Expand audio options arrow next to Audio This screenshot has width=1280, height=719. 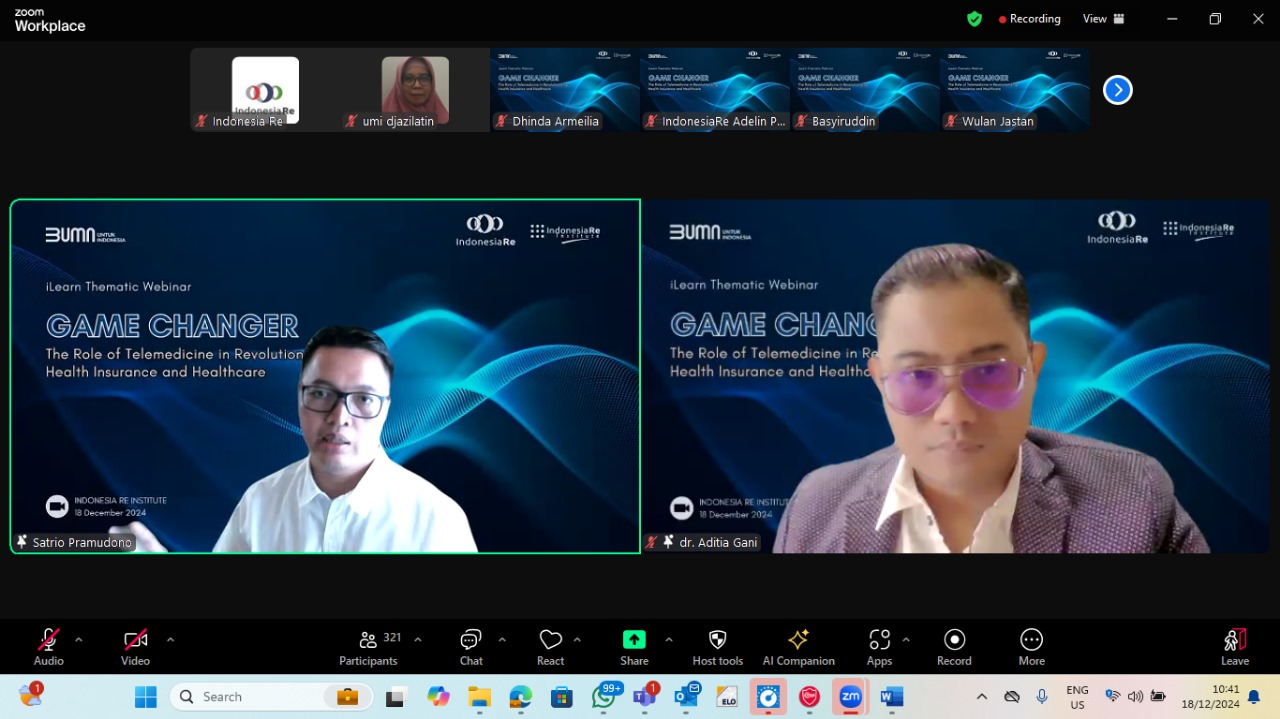pyautogui.click(x=79, y=640)
